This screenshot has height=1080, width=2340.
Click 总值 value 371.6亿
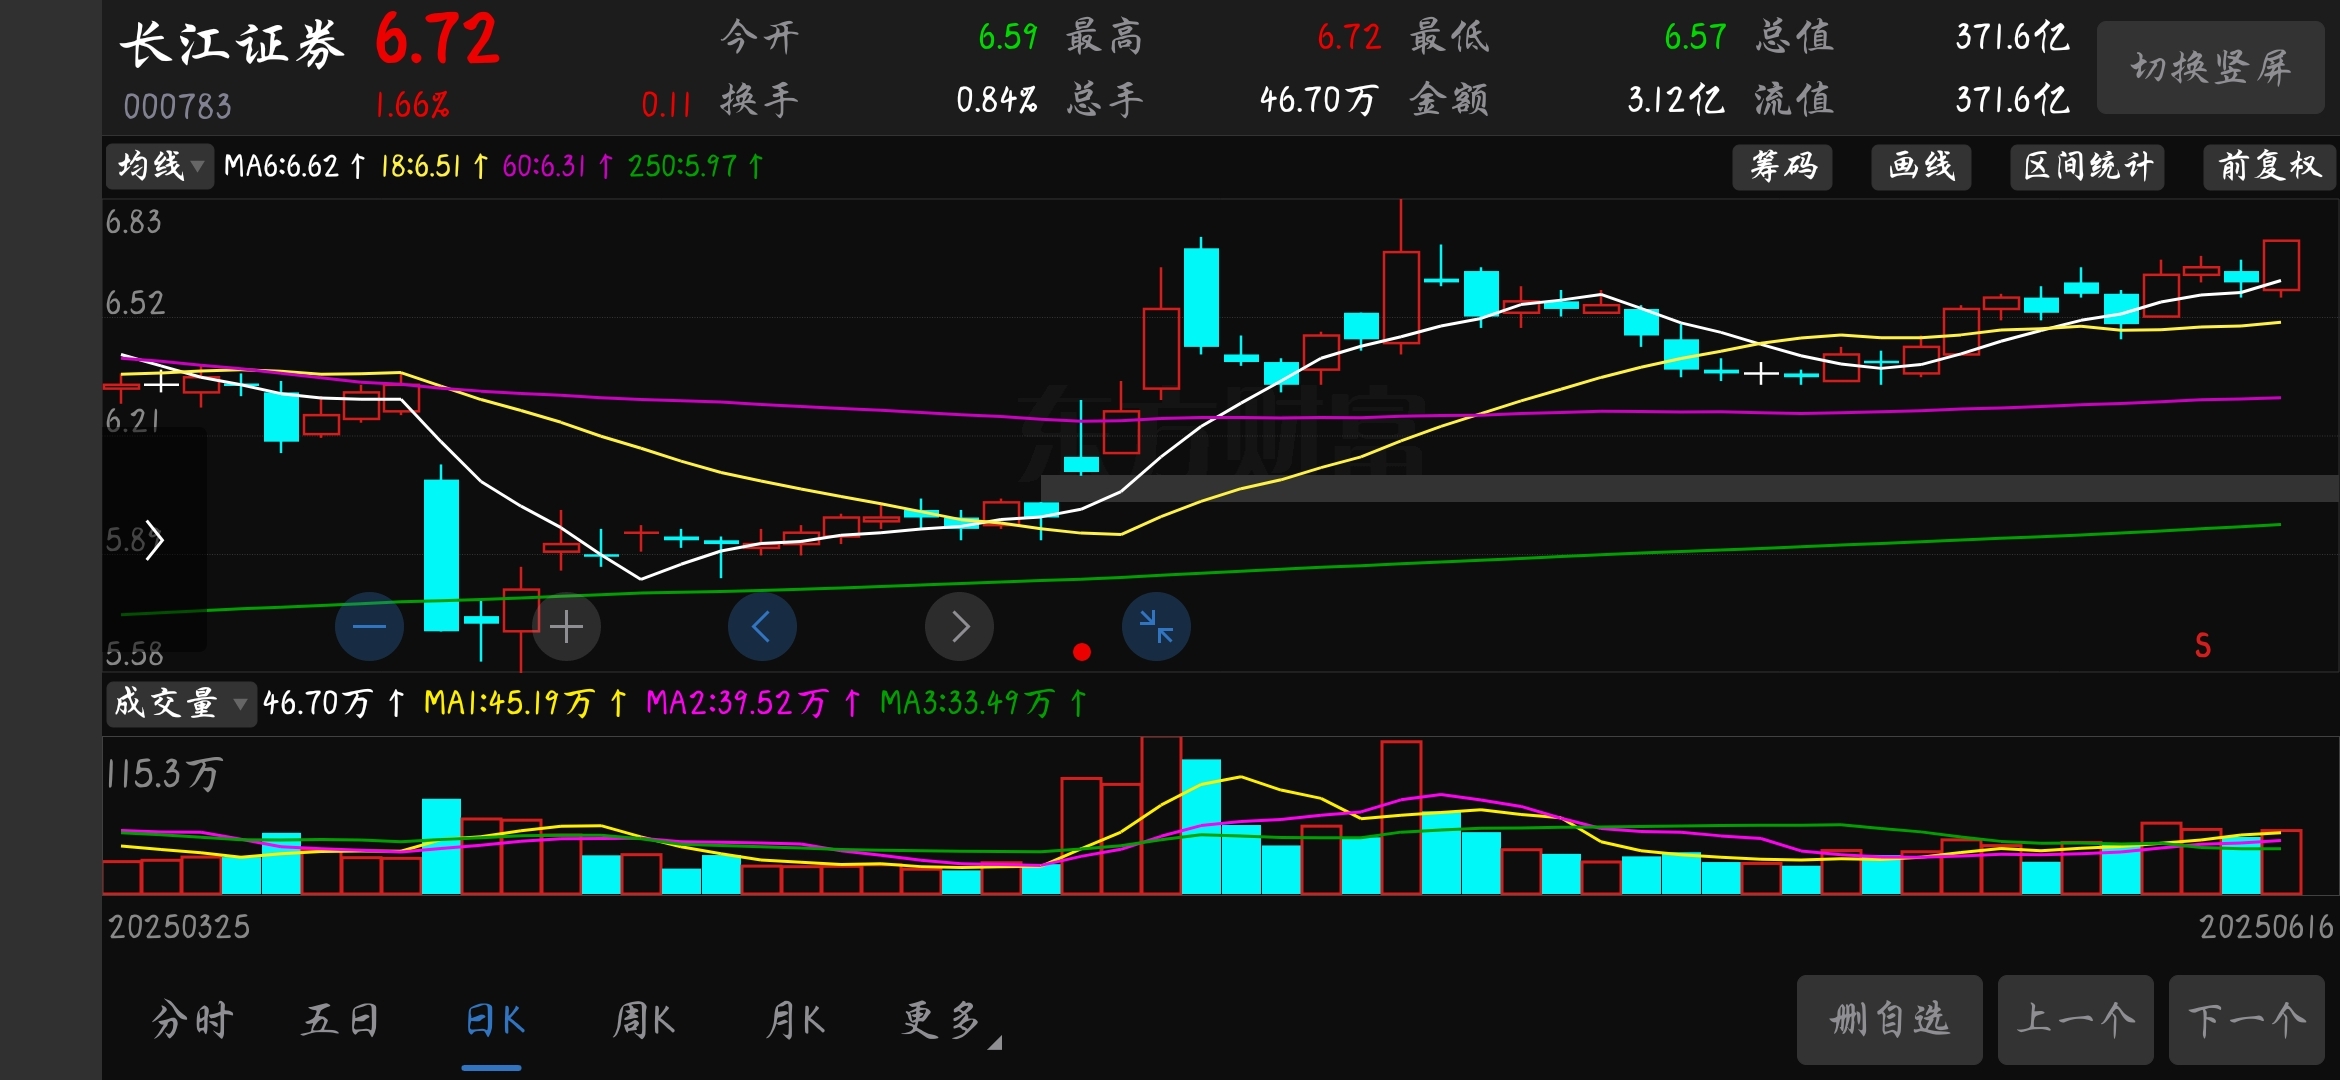(2012, 38)
